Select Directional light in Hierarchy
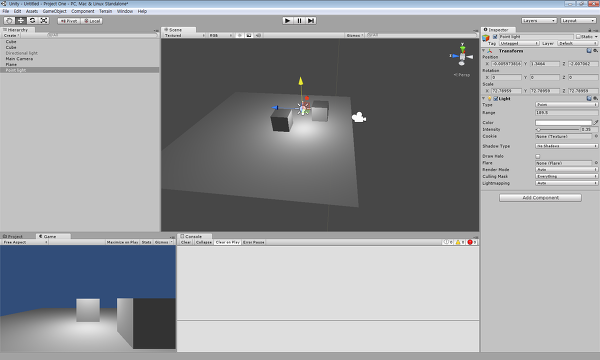This screenshot has height=360, width=600. click(80, 53)
